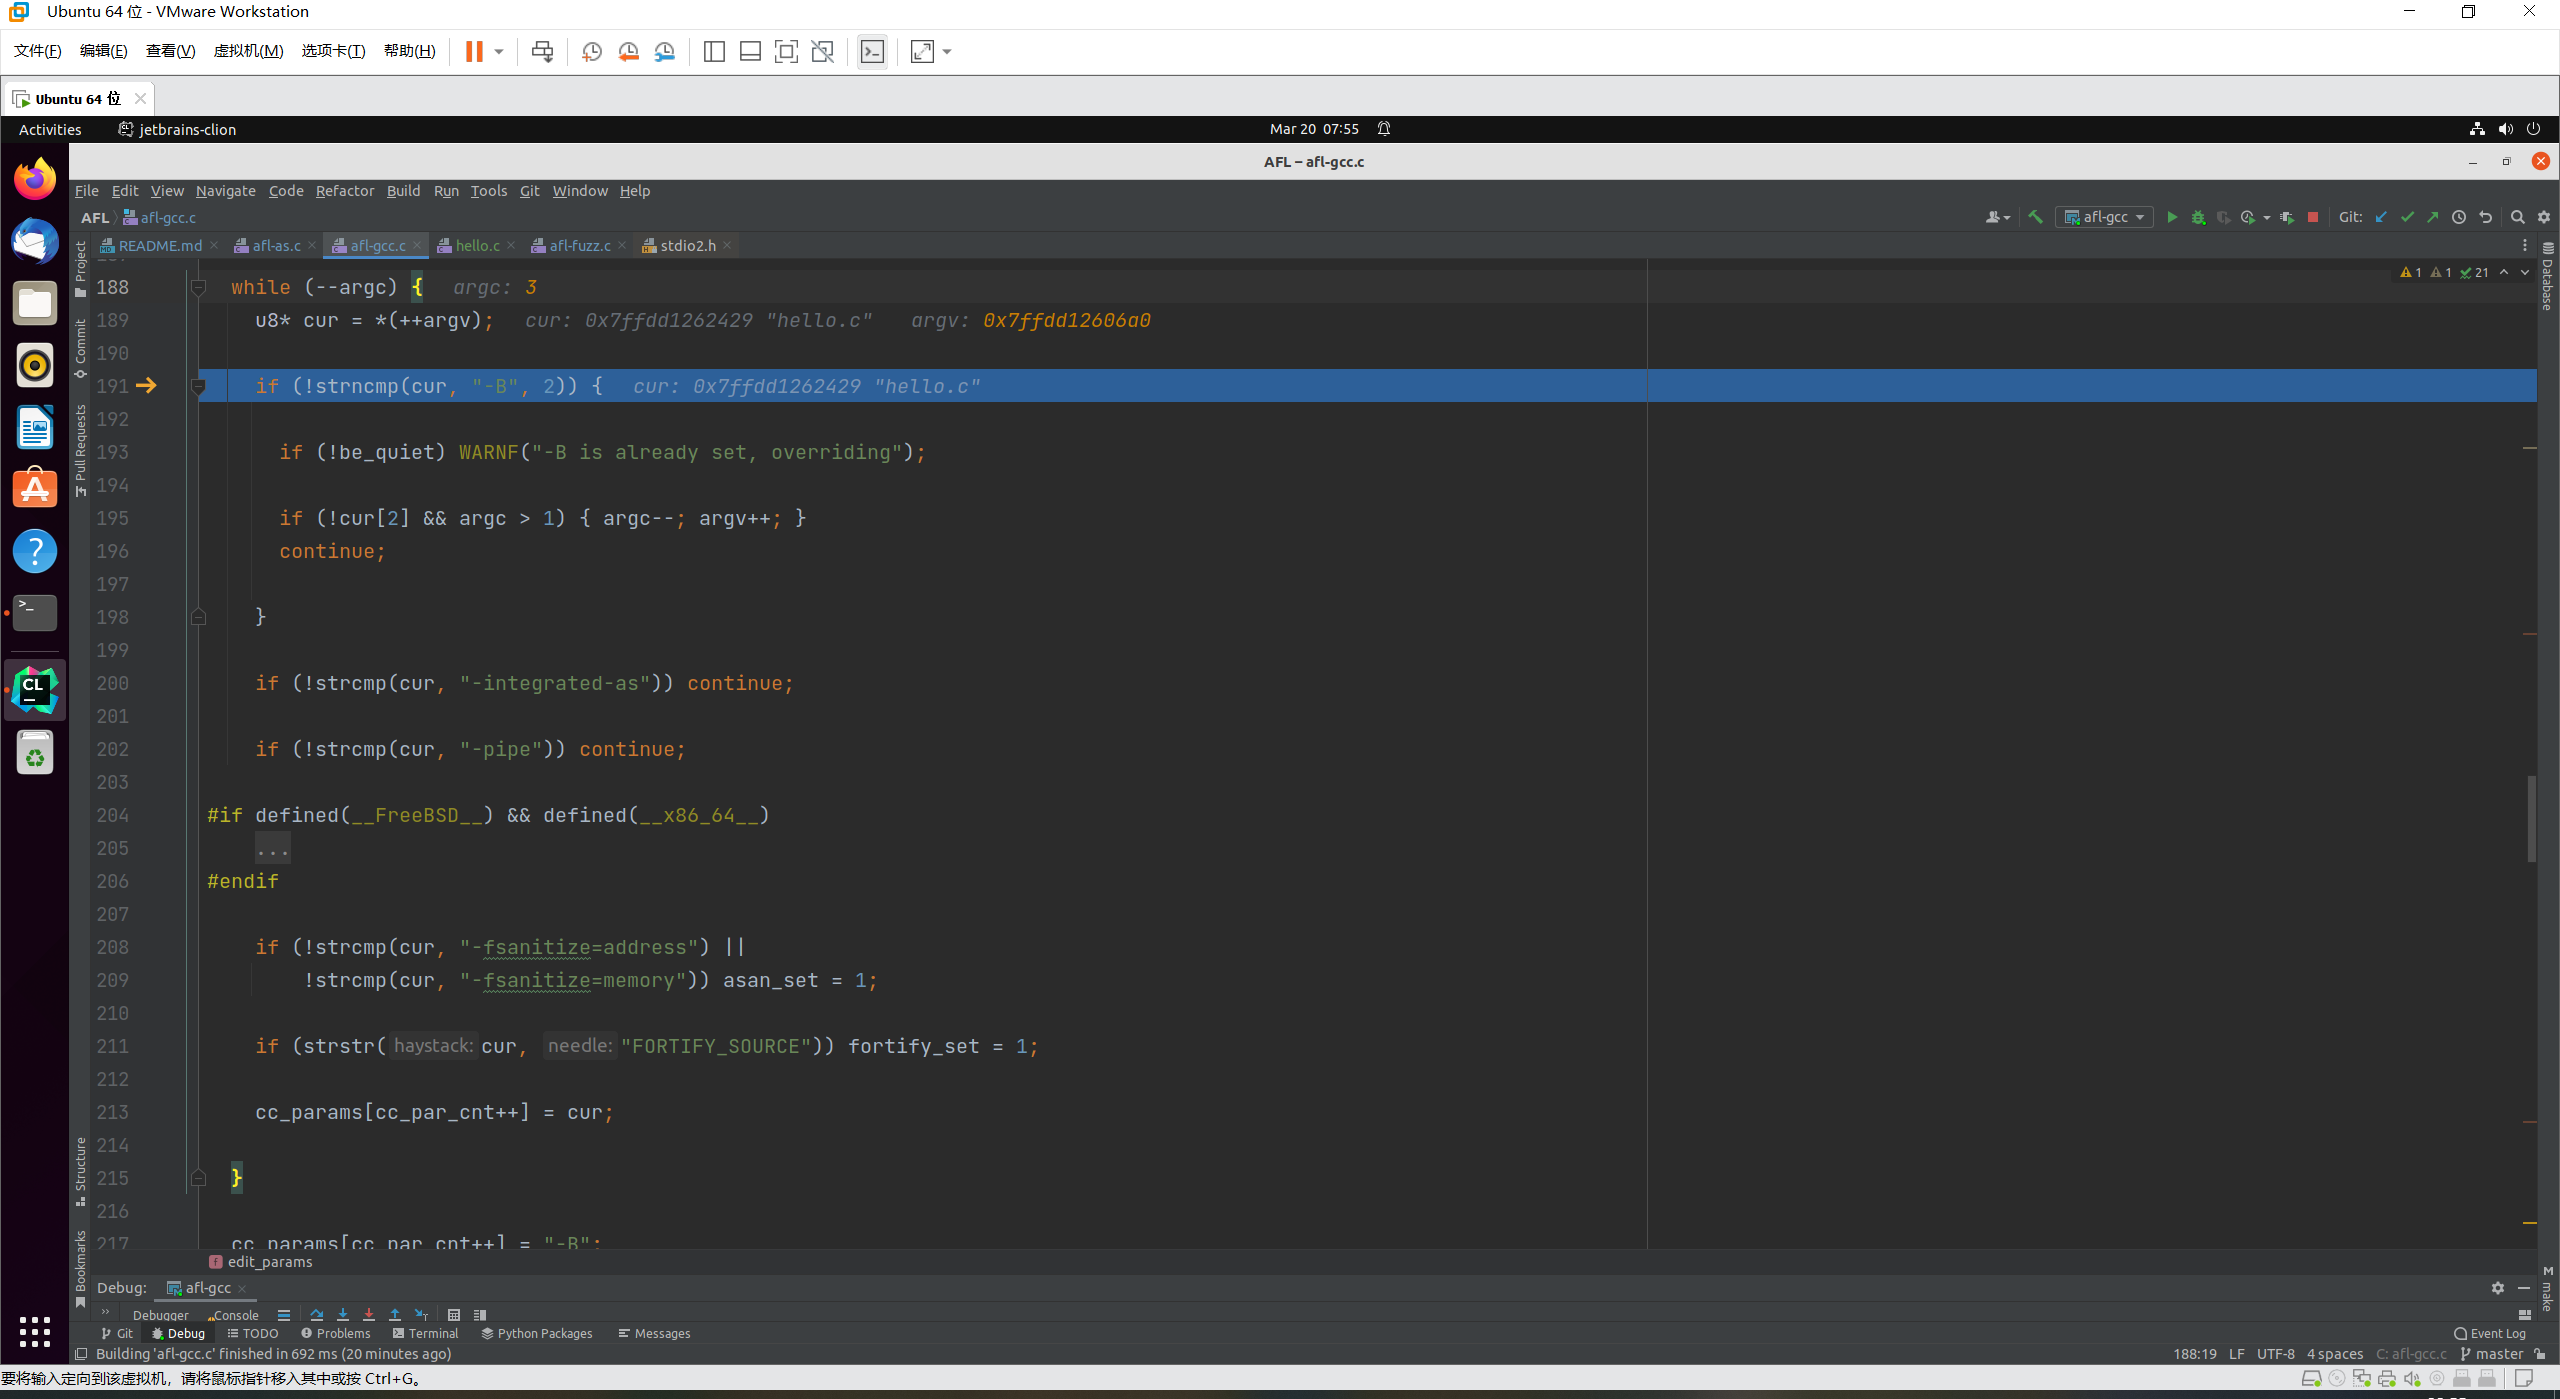Click VMware take snapshot icon
The width and height of the screenshot is (2560, 1399).
[592, 51]
